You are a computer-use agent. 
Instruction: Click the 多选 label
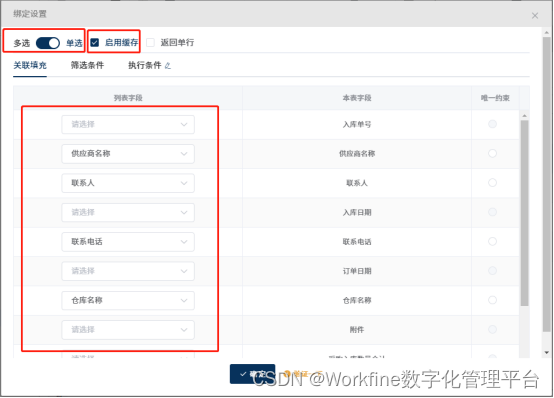pyautogui.click(x=22, y=43)
